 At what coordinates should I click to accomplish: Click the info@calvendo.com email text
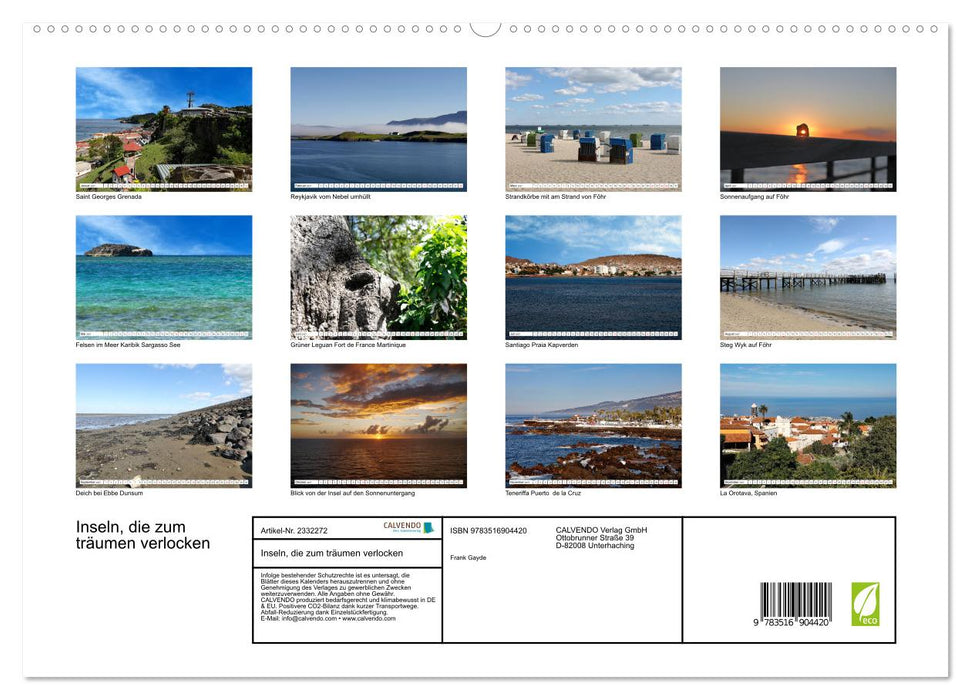(x=309, y=618)
